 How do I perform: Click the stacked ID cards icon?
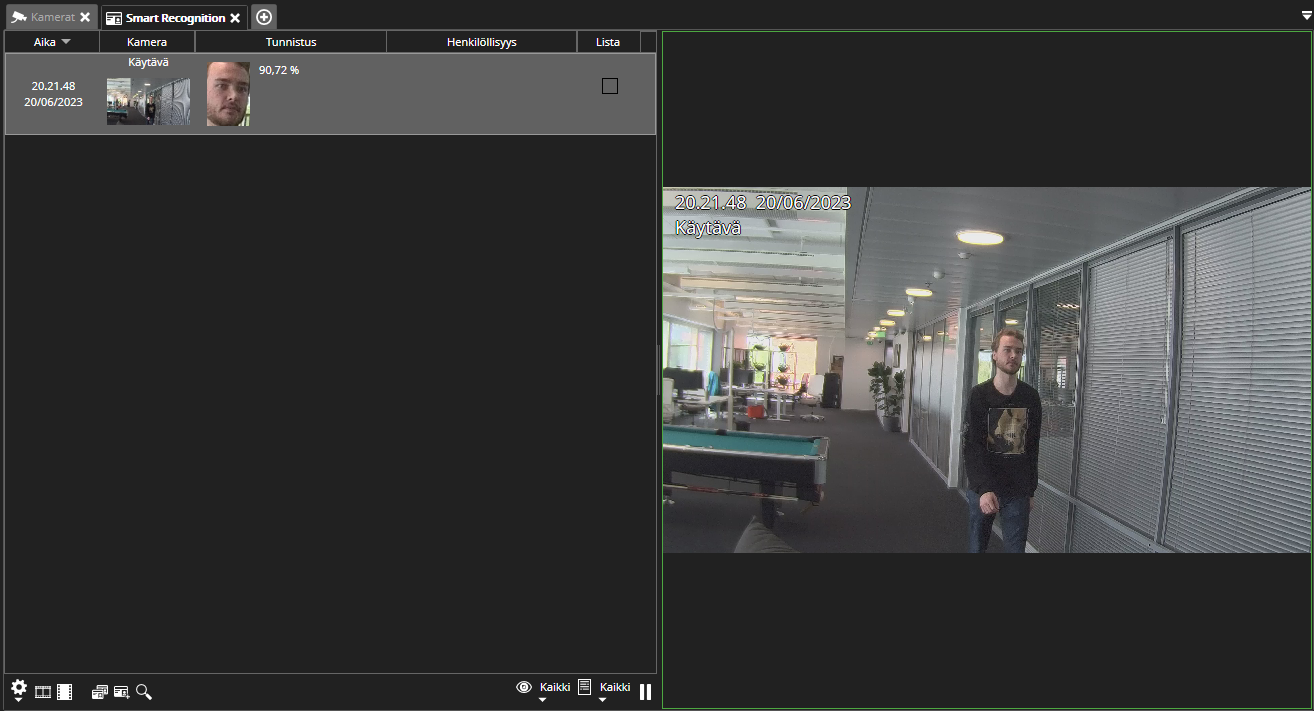(100, 692)
